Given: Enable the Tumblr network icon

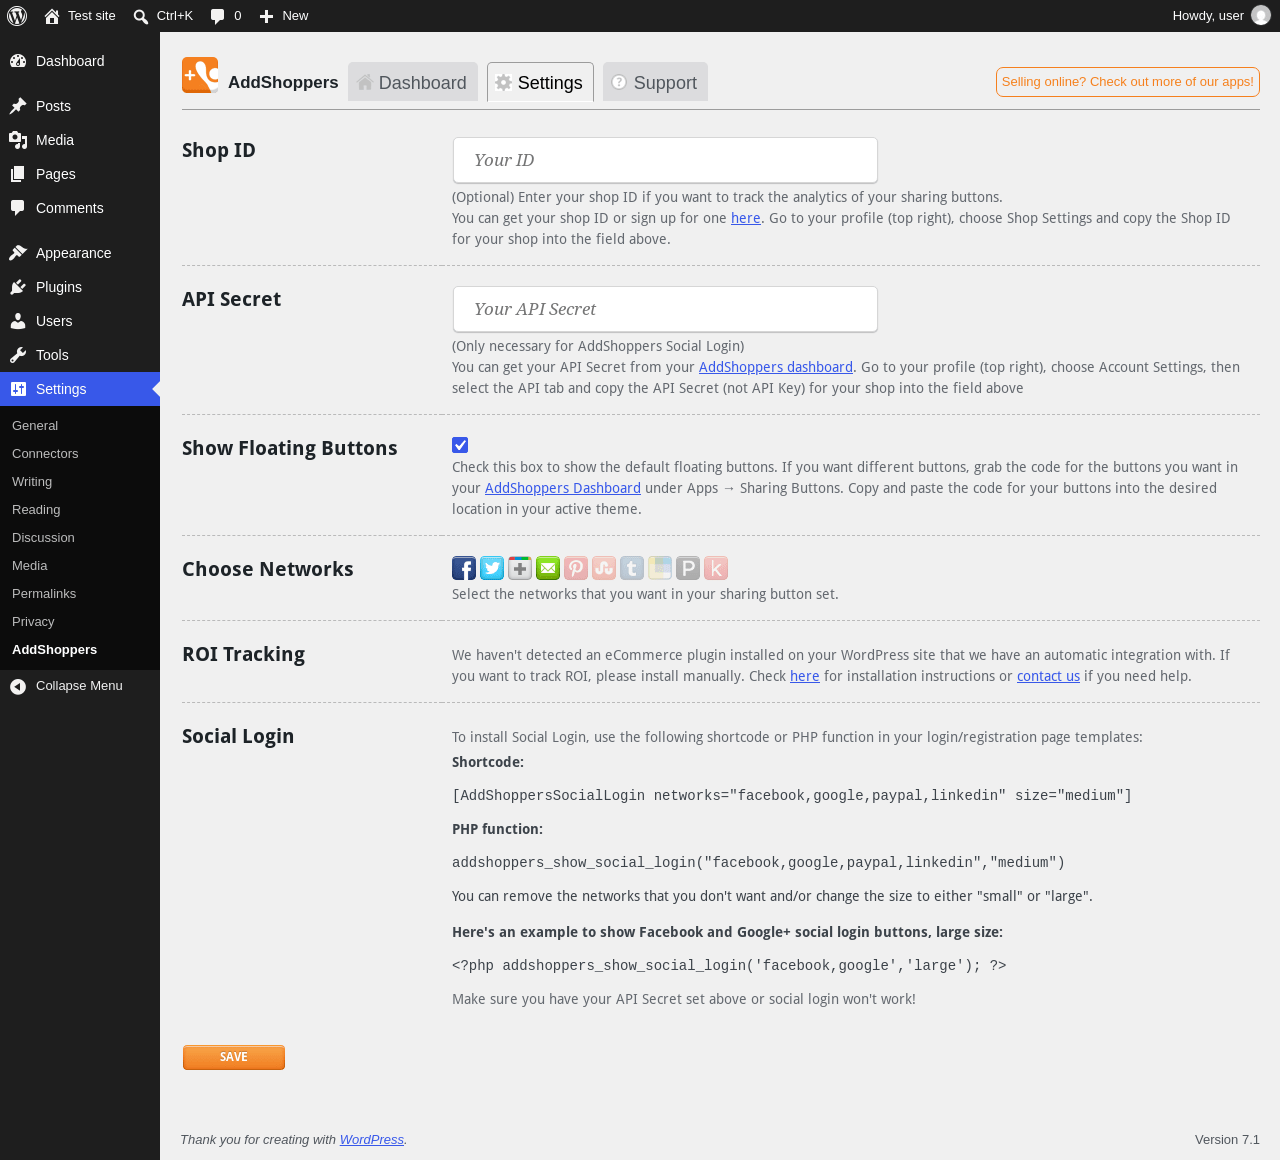Looking at the screenshot, I should 632,568.
